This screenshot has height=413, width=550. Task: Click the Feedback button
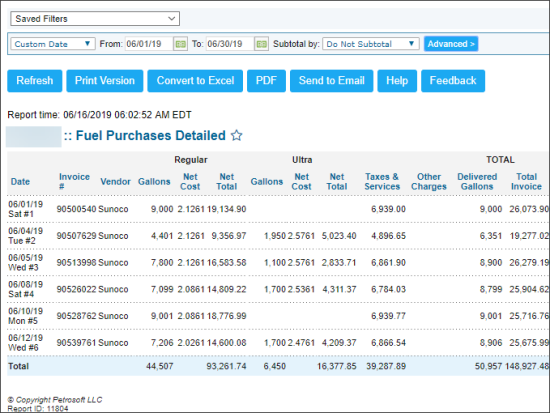pos(453,81)
